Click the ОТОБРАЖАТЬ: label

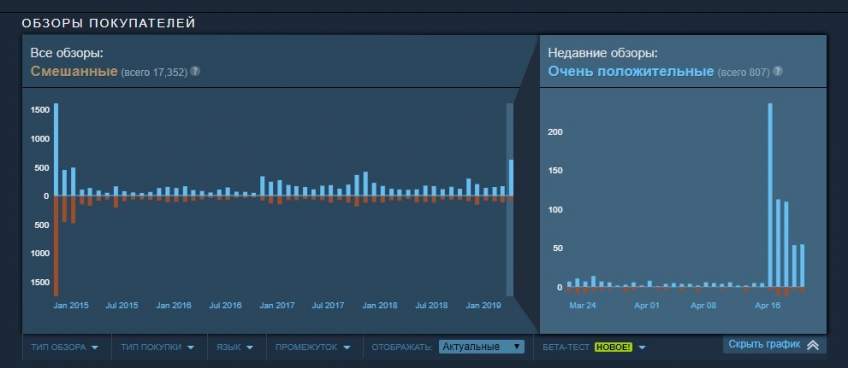(x=402, y=347)
